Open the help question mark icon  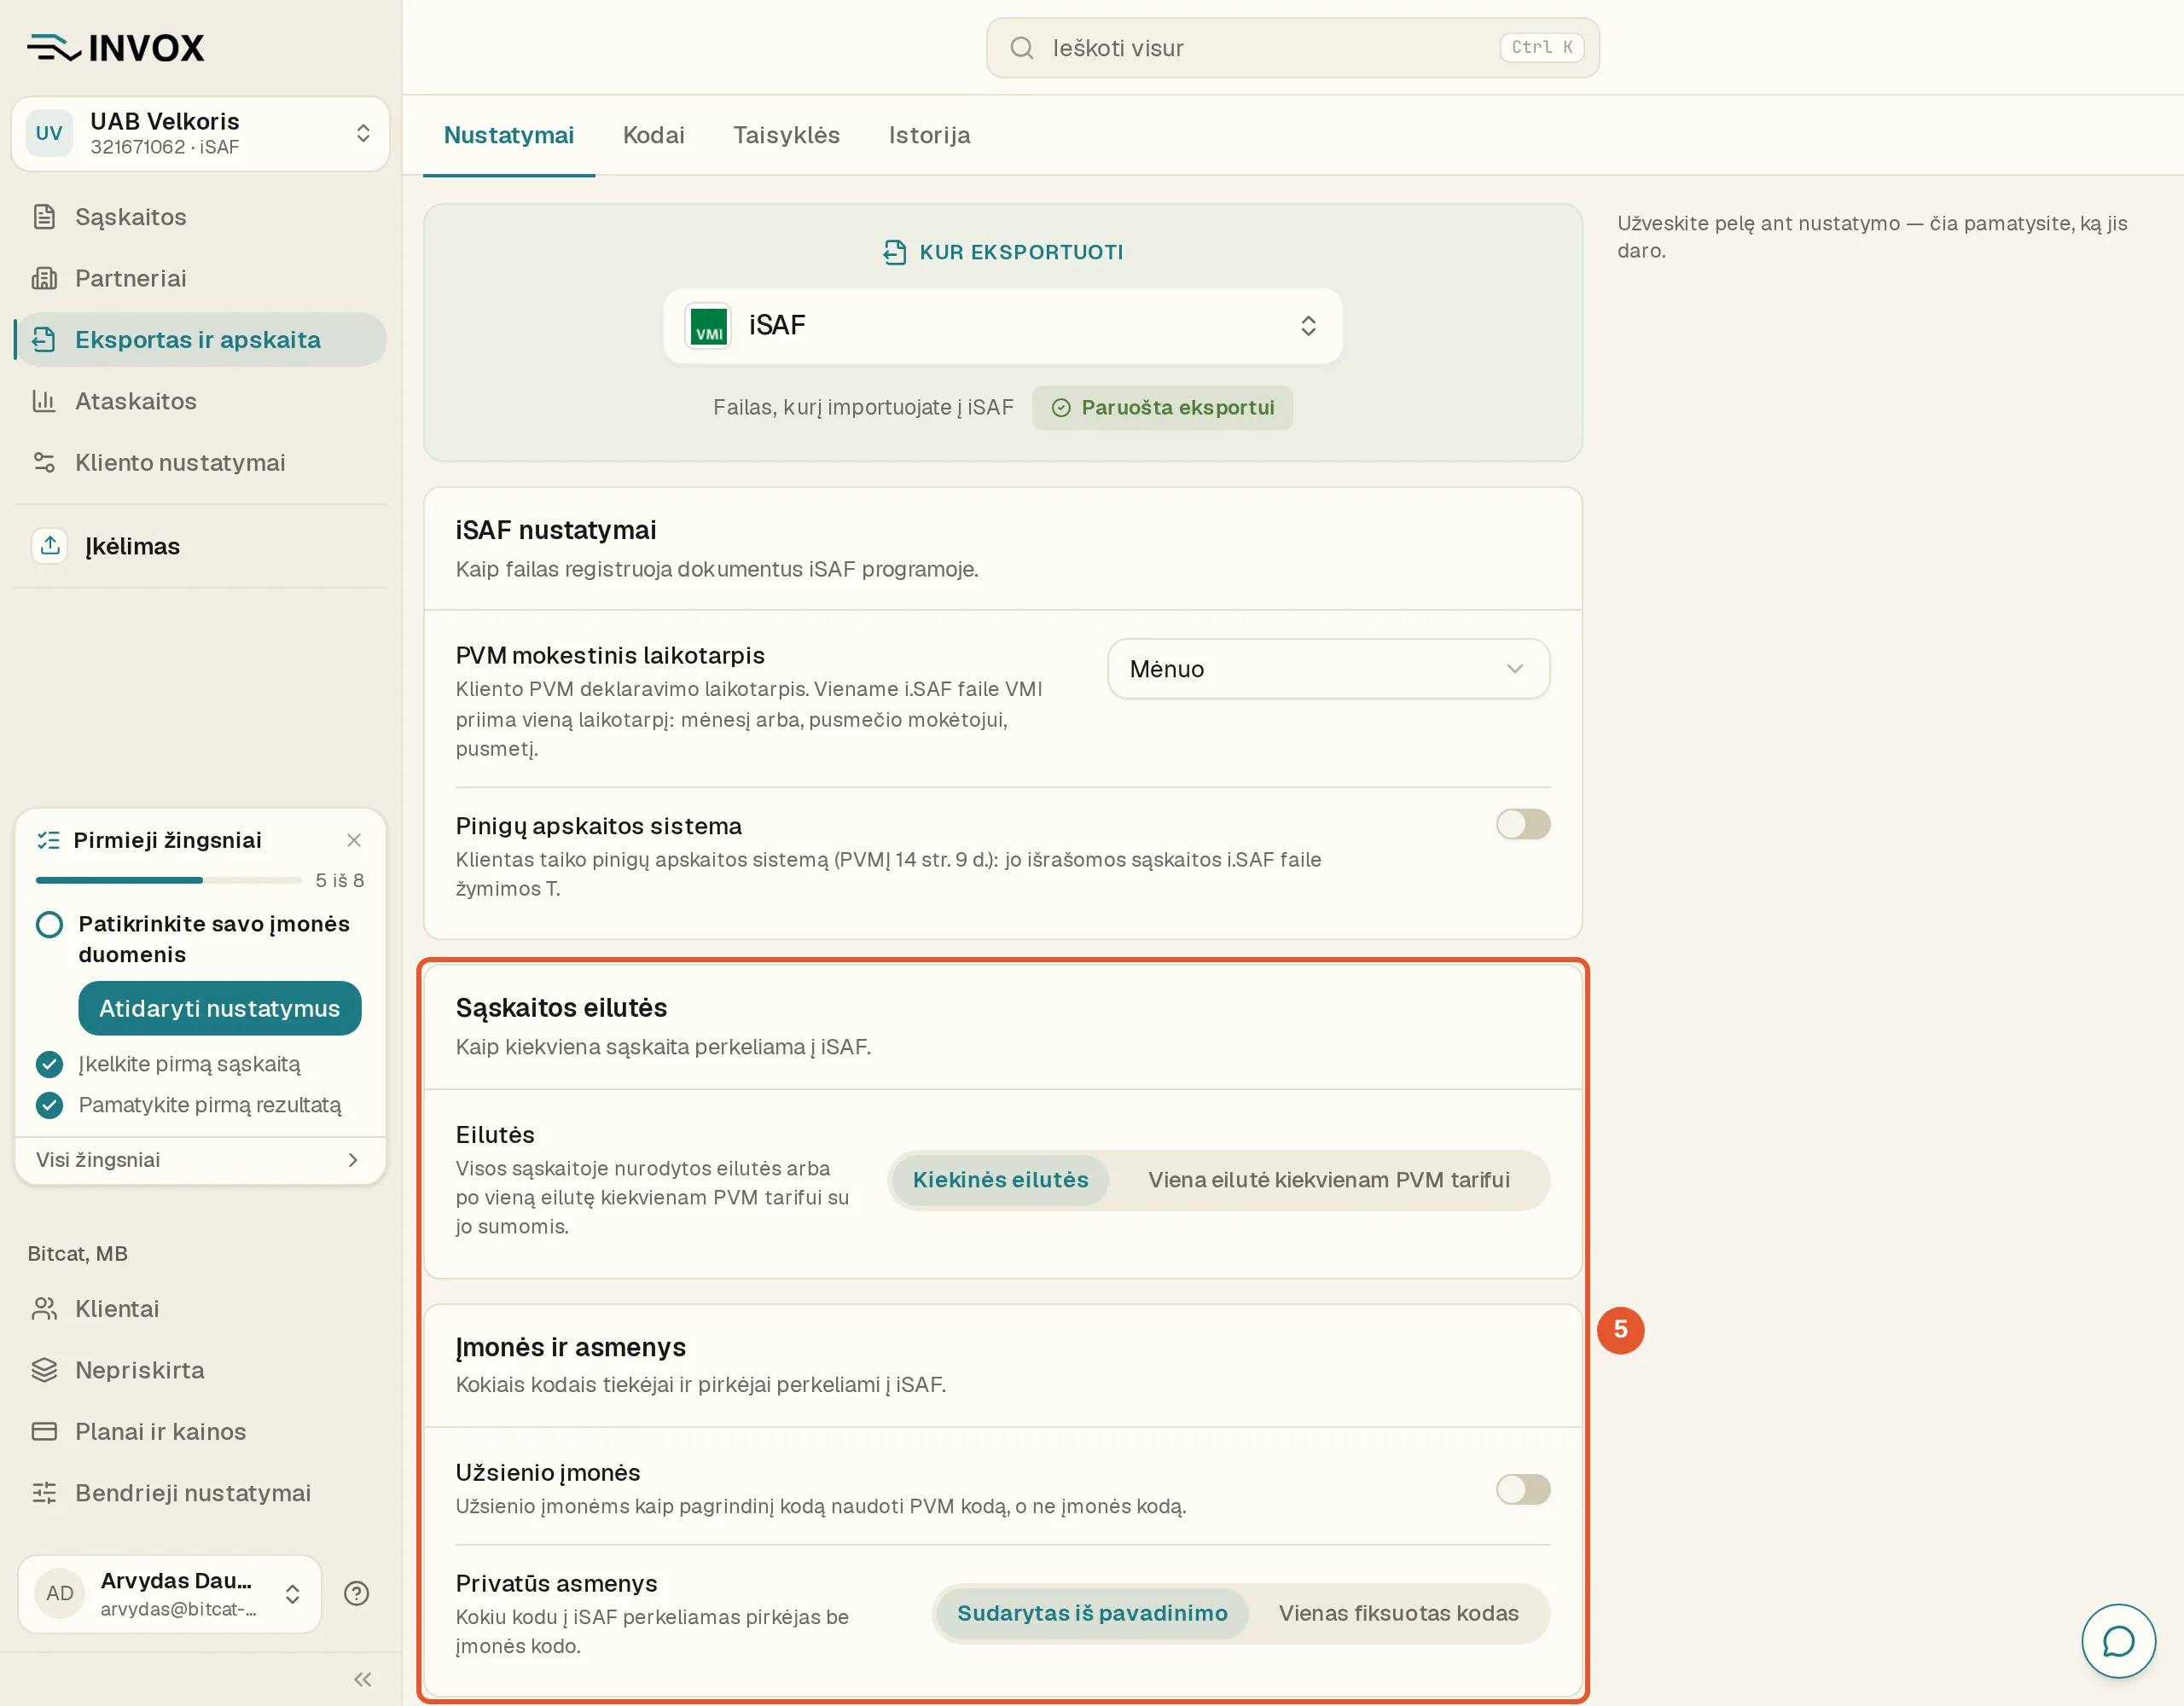click(x=356, y=1593)
